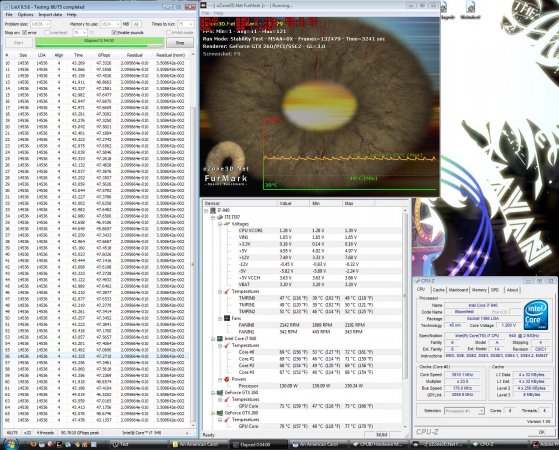Switch to the Cache tab in CPU-Z
This screenshot has height=450, width=559.
tap(439, 290)
